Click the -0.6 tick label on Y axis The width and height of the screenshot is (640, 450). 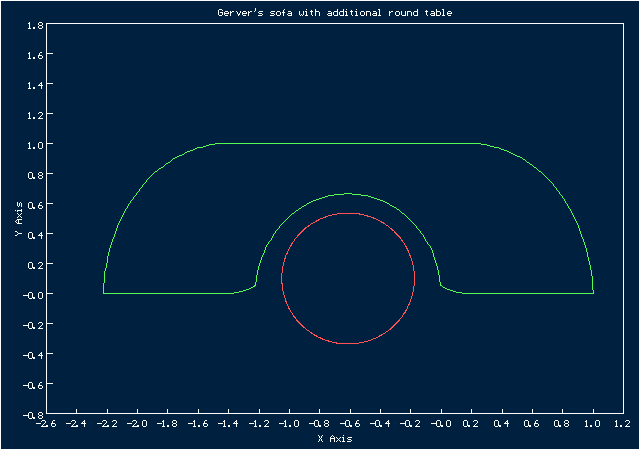(33, 385)
